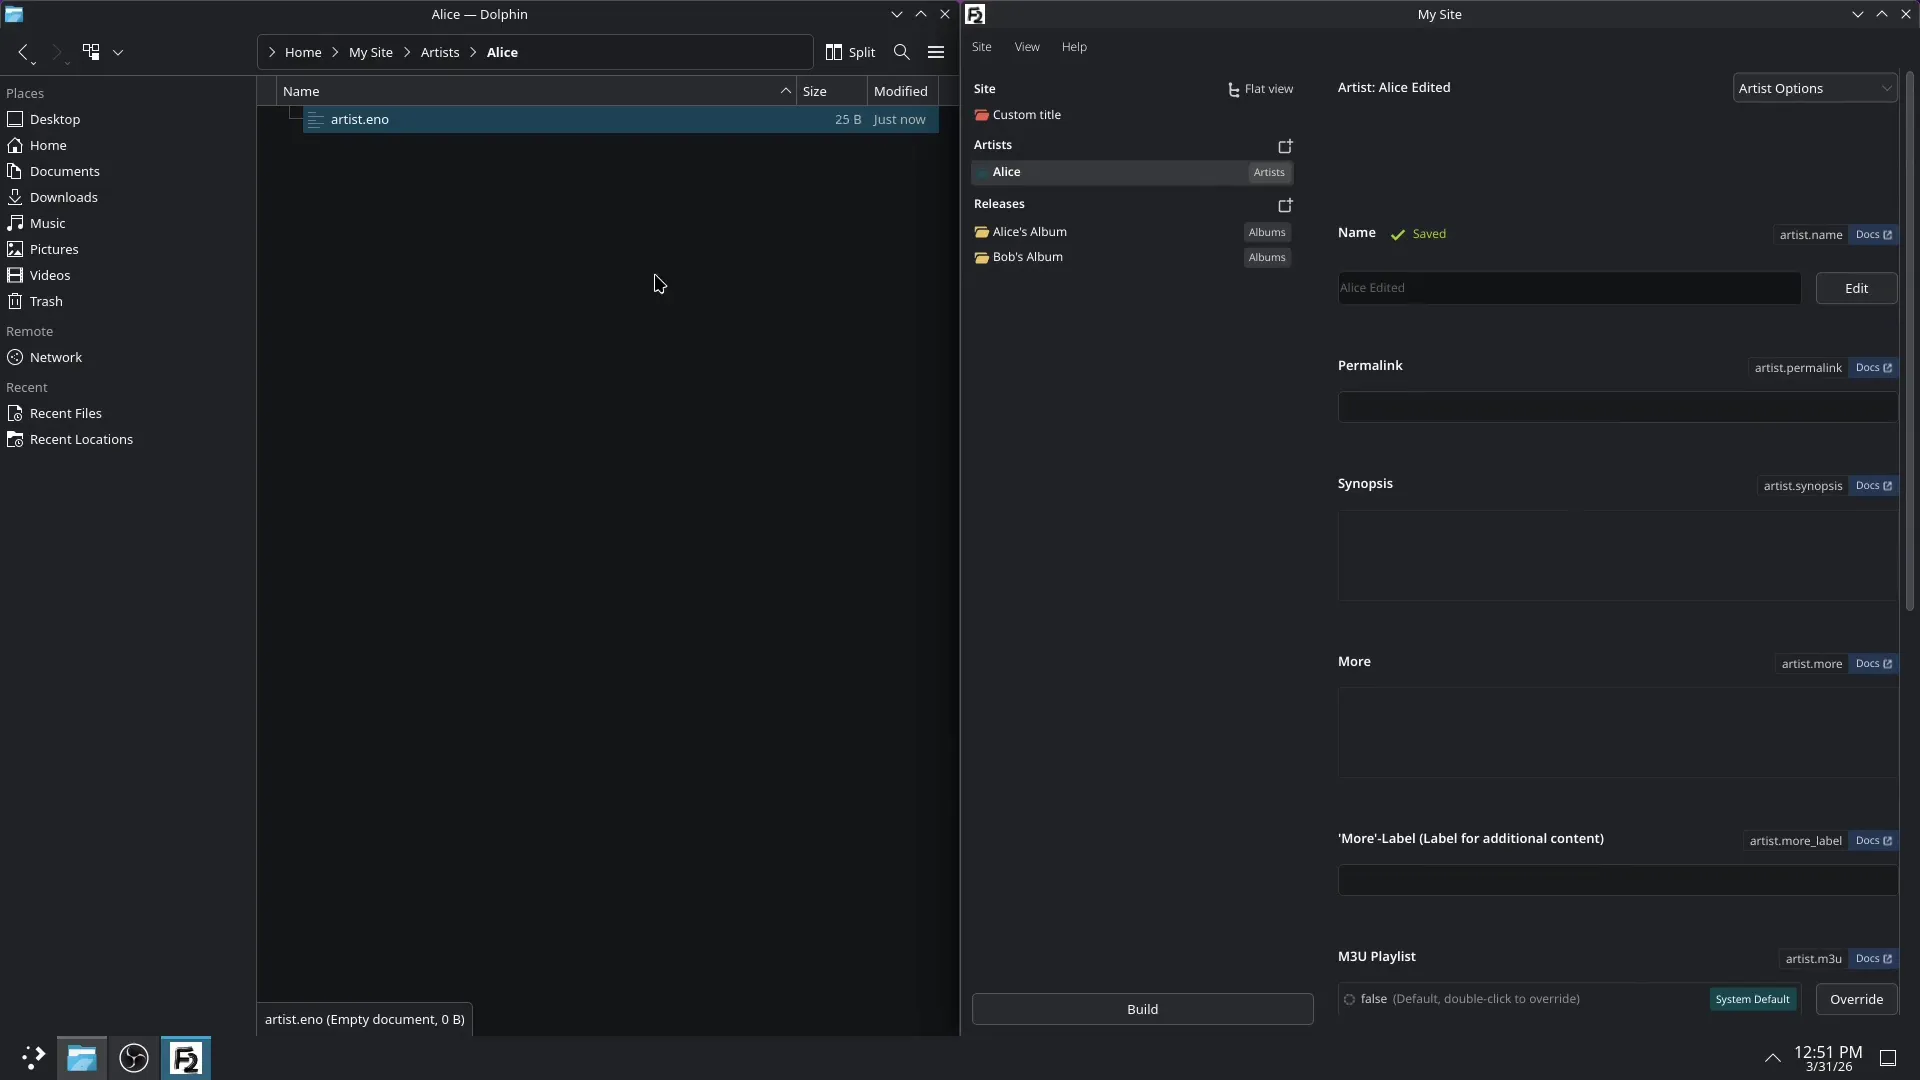
Task: Open Releases page via the external-page icon
Action: 1285,205
